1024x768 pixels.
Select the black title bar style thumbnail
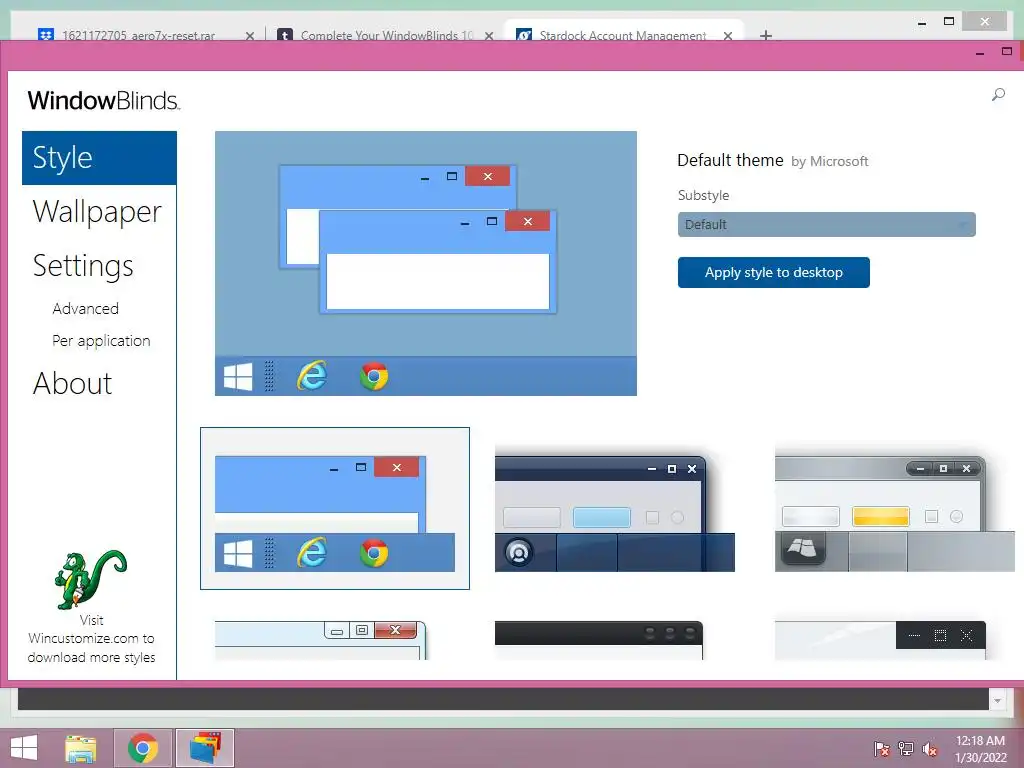(599, 640)
